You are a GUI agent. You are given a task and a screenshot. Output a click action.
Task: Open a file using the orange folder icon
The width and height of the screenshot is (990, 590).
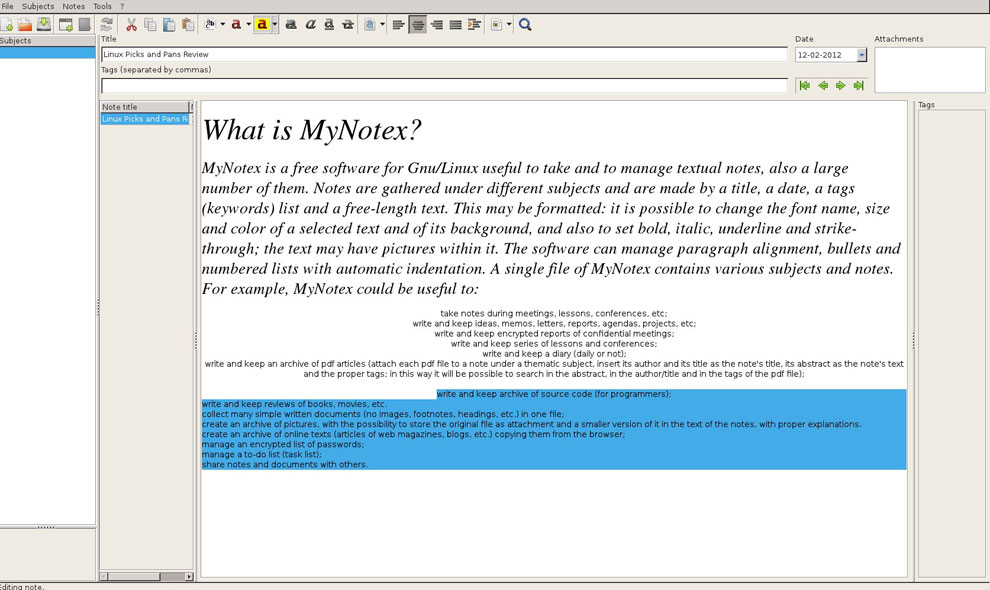pyautogui.click(x=25, y=25)
